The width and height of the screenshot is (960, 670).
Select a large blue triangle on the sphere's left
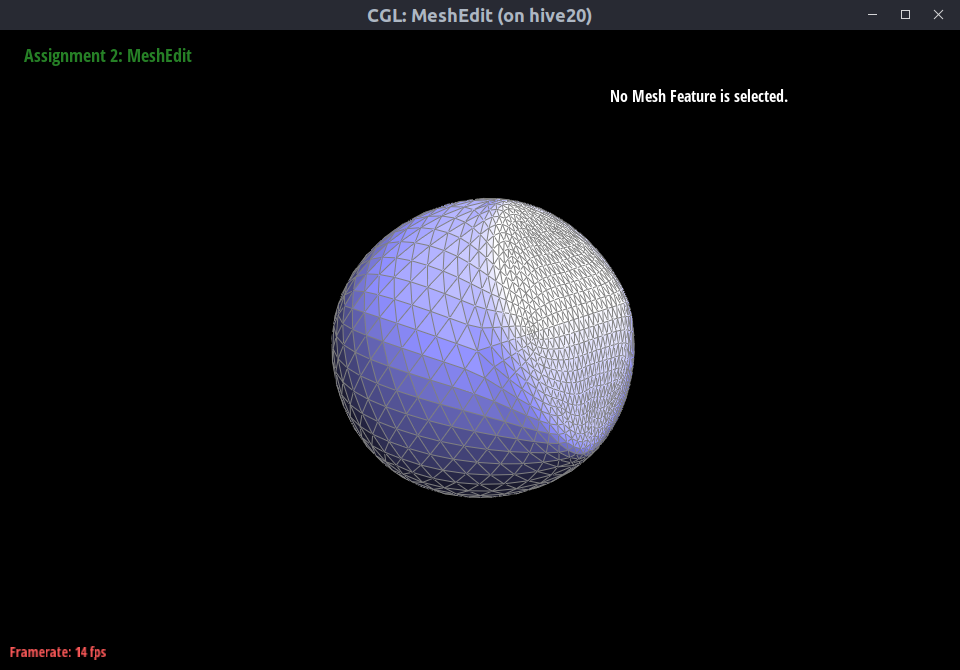(400, 300)
